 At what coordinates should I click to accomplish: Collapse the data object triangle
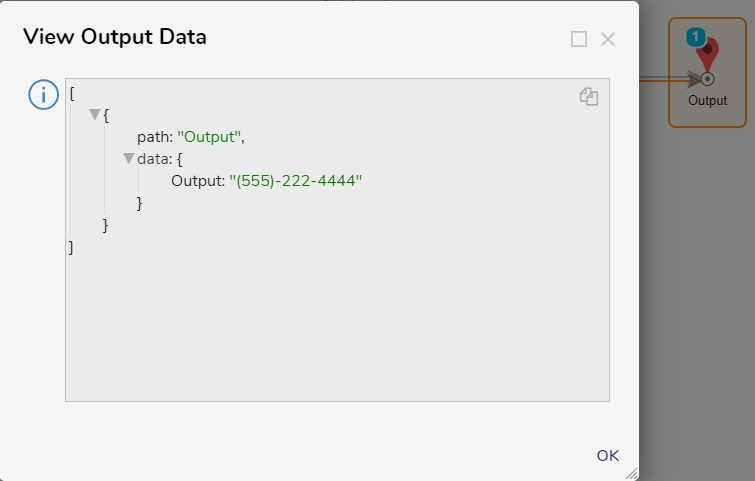pos(129,158)
